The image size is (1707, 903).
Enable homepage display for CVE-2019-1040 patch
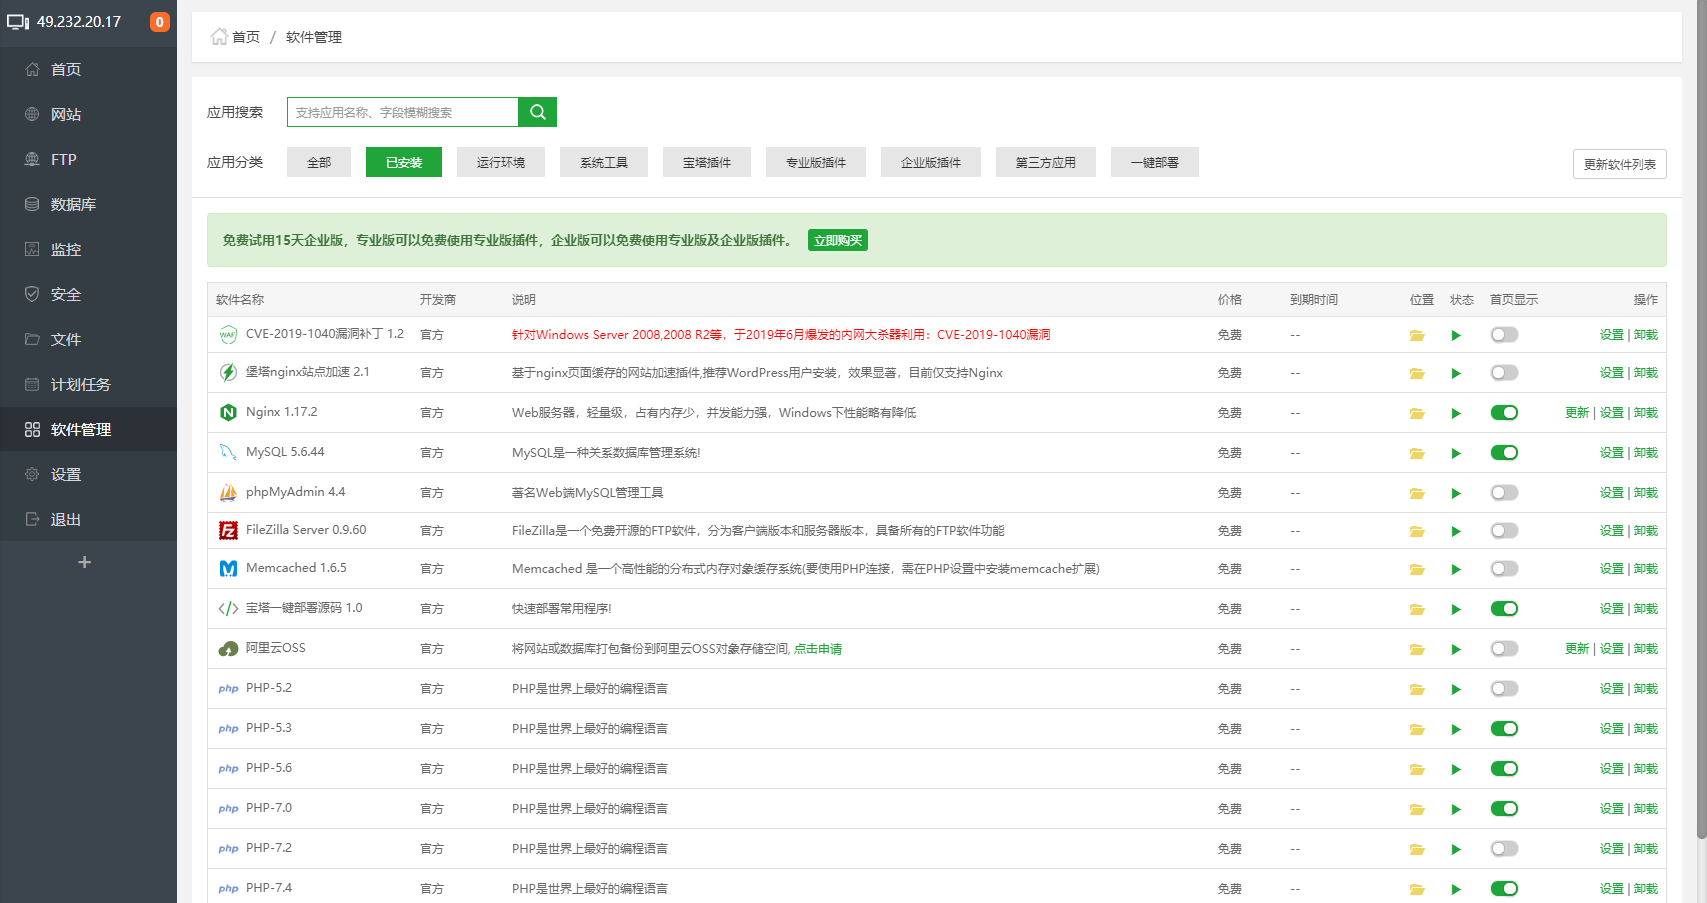(1504, 335)
